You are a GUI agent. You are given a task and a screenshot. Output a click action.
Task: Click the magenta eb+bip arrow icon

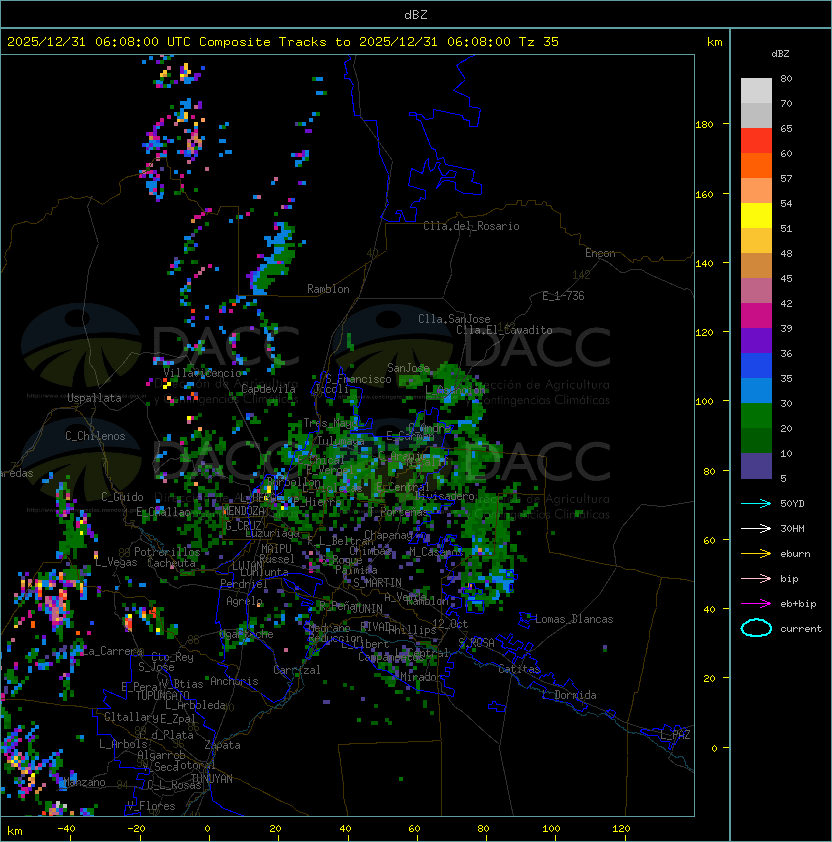[x=756, y=604]
